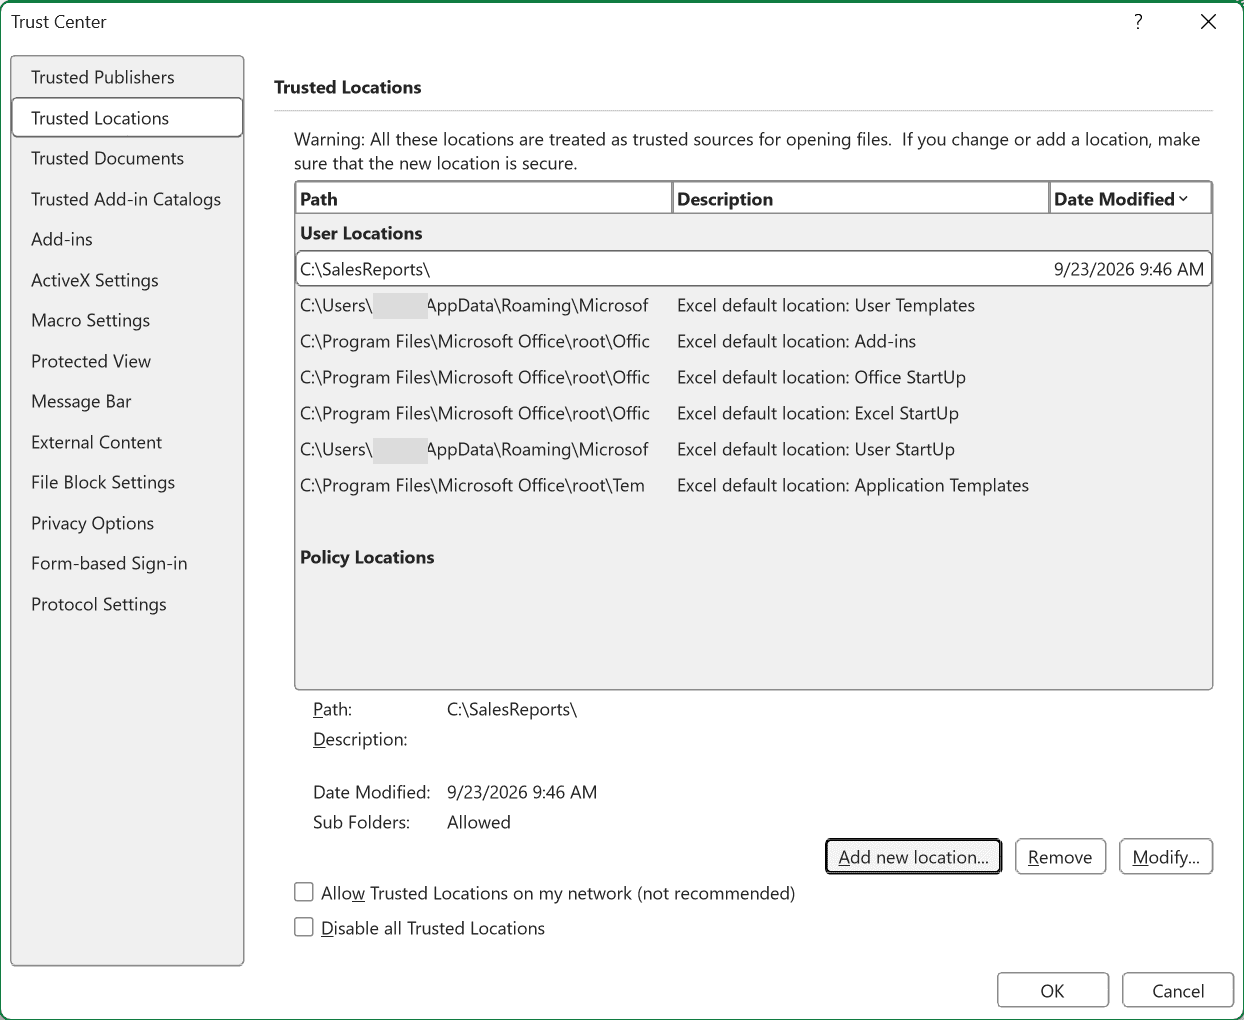
Task: Go to External Content settings
Action: pyautogui.click(x=127, y=442)
